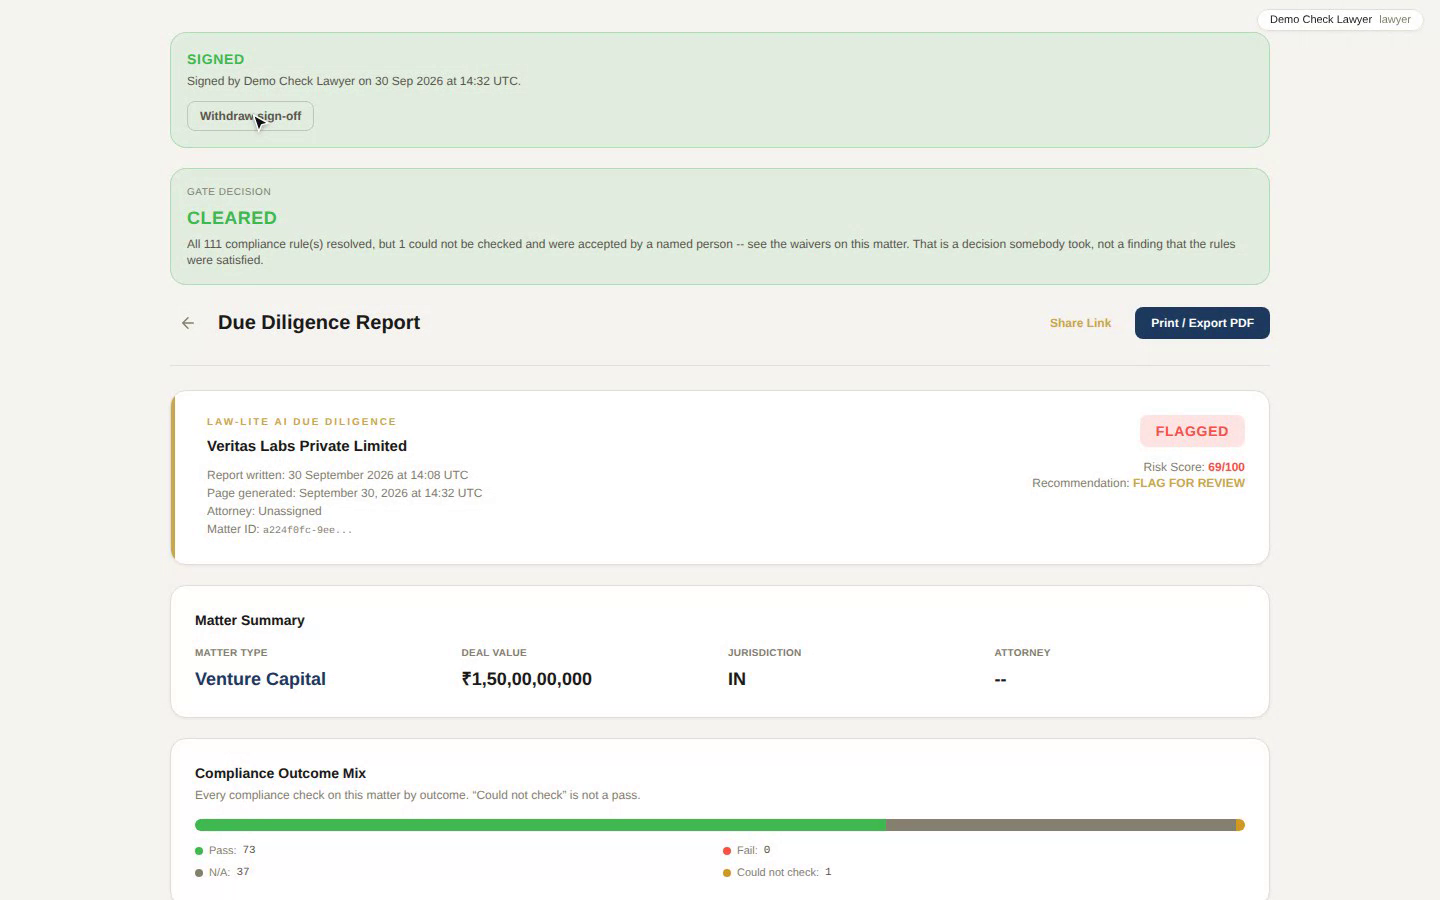
Task: Click Veritas Labs Private Limited title
Action: [x=307, y=446]
